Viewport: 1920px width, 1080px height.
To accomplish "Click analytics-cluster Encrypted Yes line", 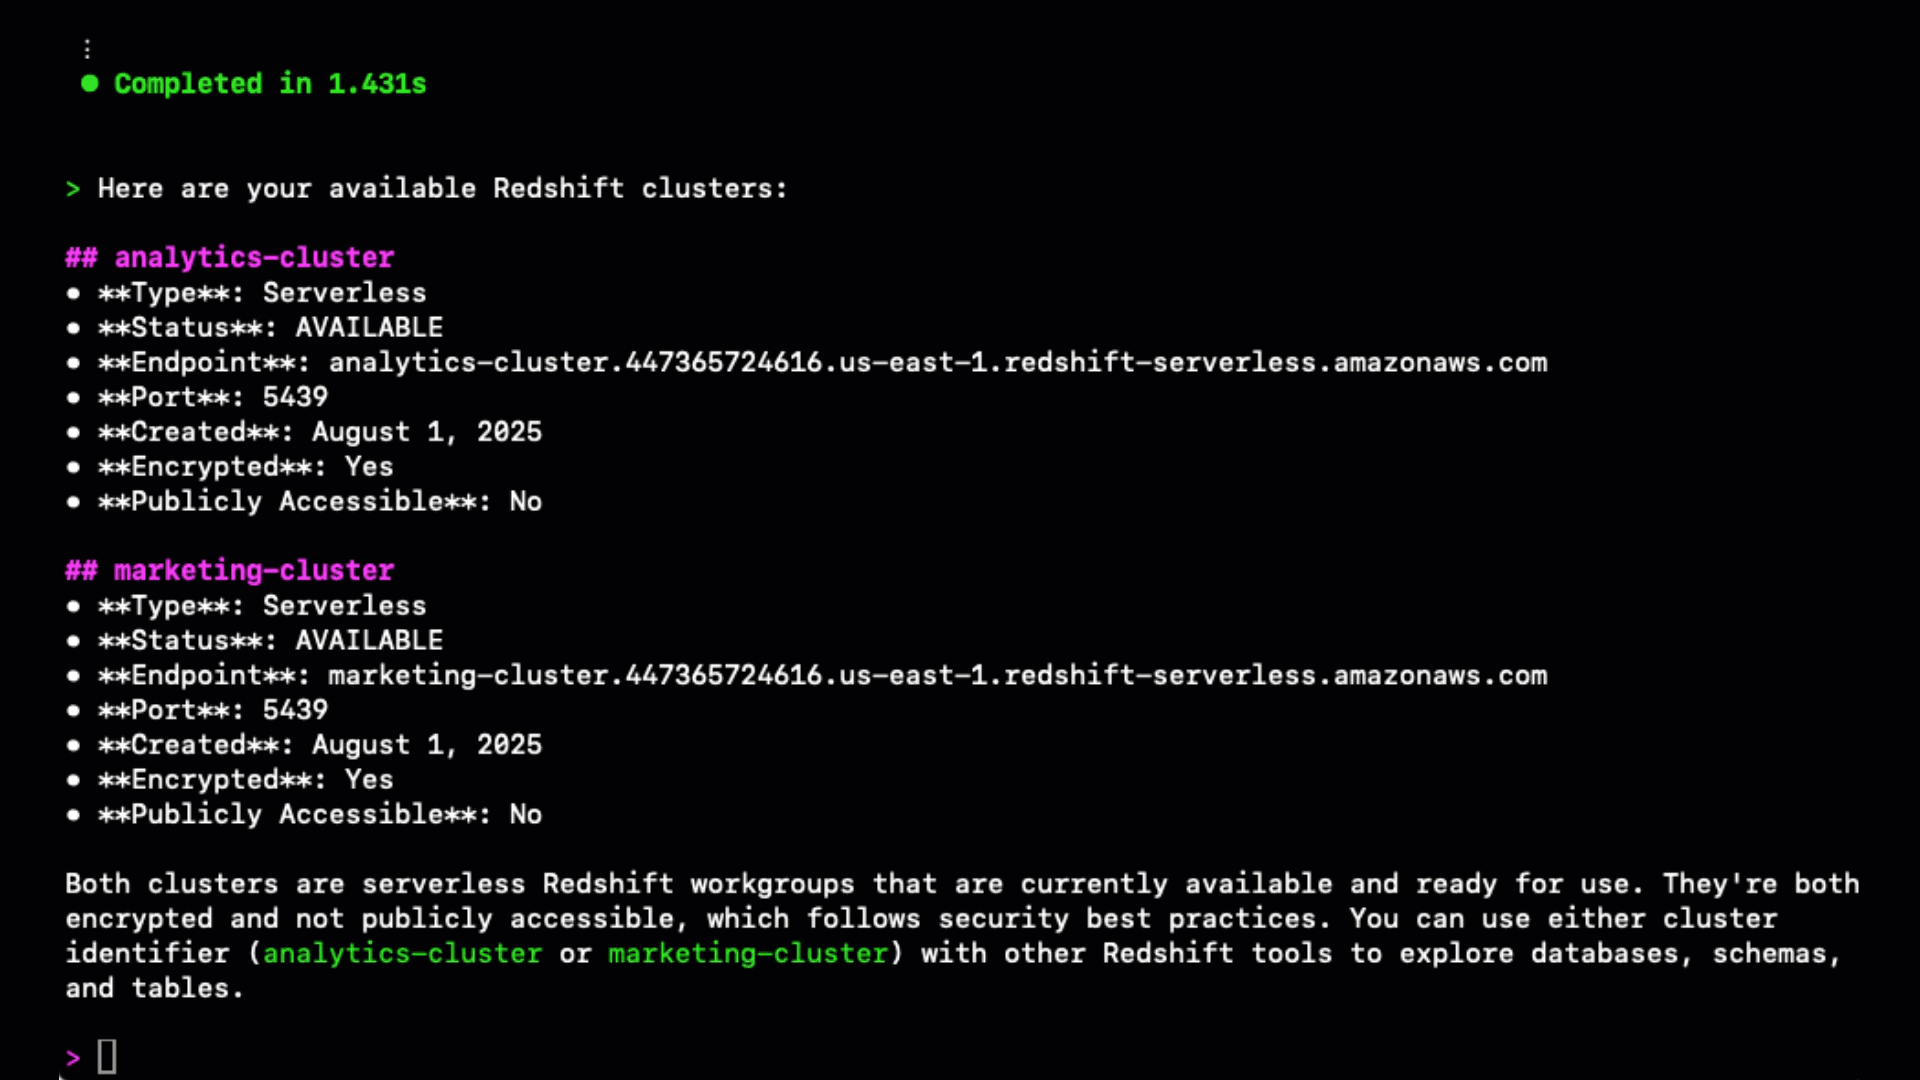I will [x=246, y=467].
